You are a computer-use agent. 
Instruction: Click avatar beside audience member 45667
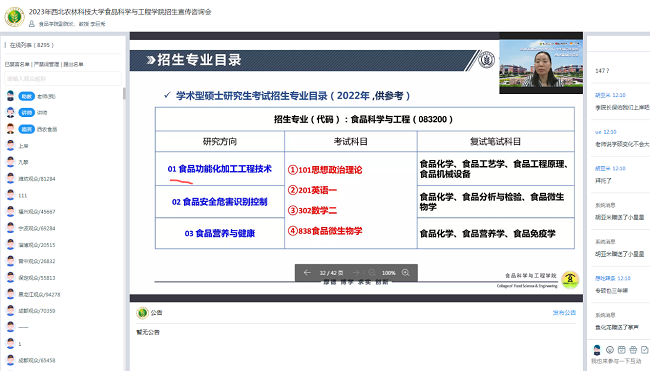point(10,211)
